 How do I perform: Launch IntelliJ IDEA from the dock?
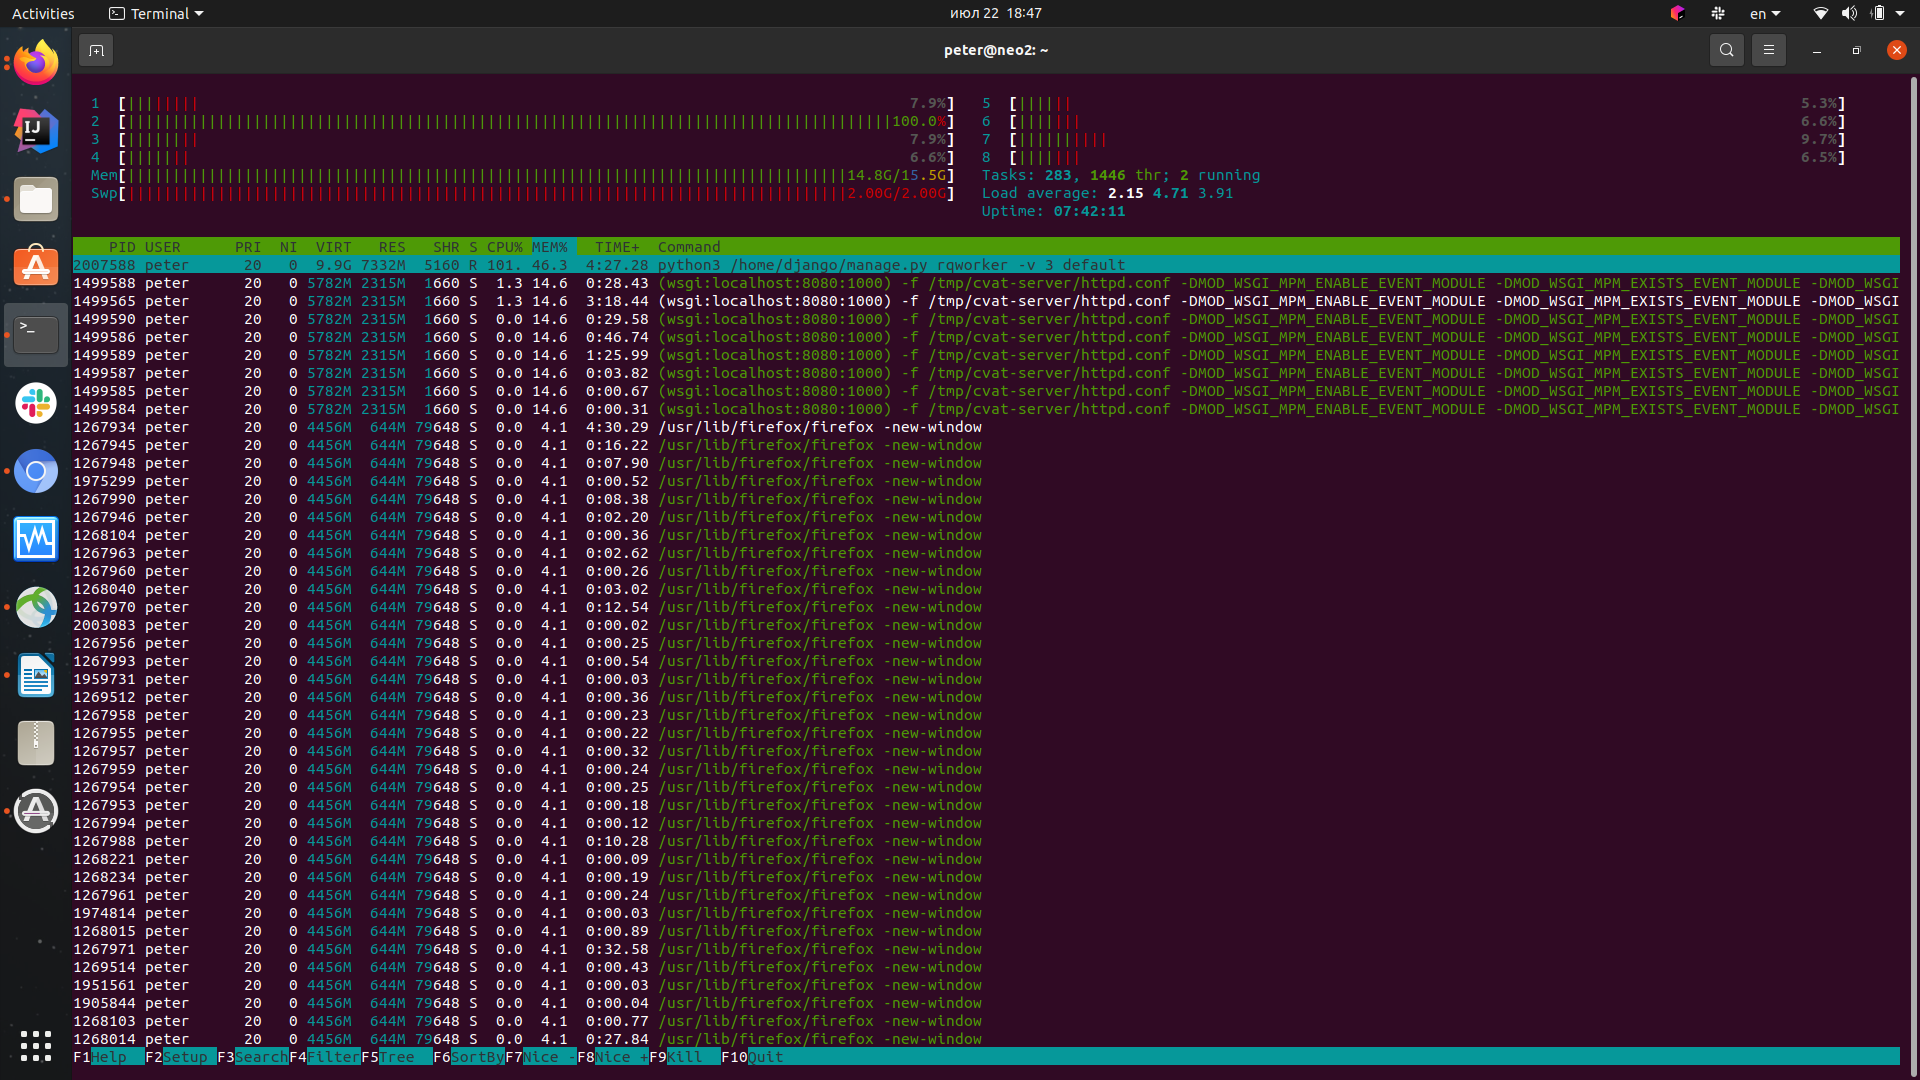point(36,131)
